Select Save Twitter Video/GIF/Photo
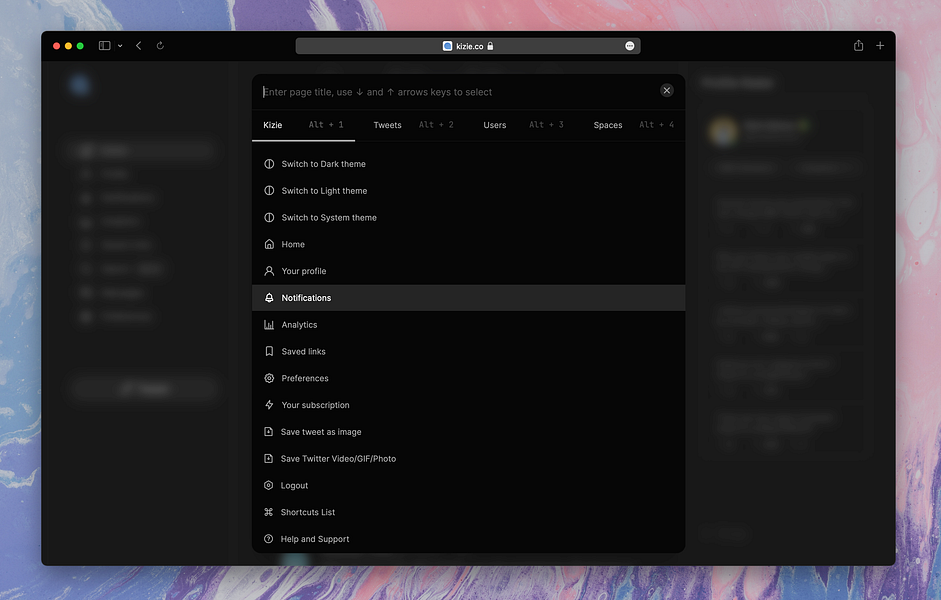Image resolution: width=941 pixels, height=600 pixels. pyautogui.click(x=468, y=458)
